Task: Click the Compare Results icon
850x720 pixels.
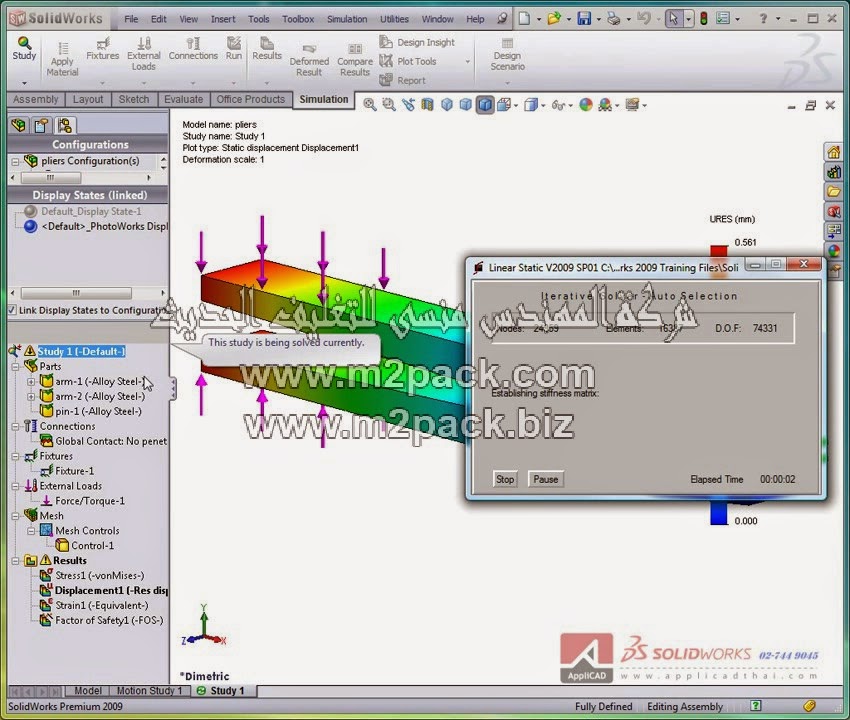Action: 355,49
